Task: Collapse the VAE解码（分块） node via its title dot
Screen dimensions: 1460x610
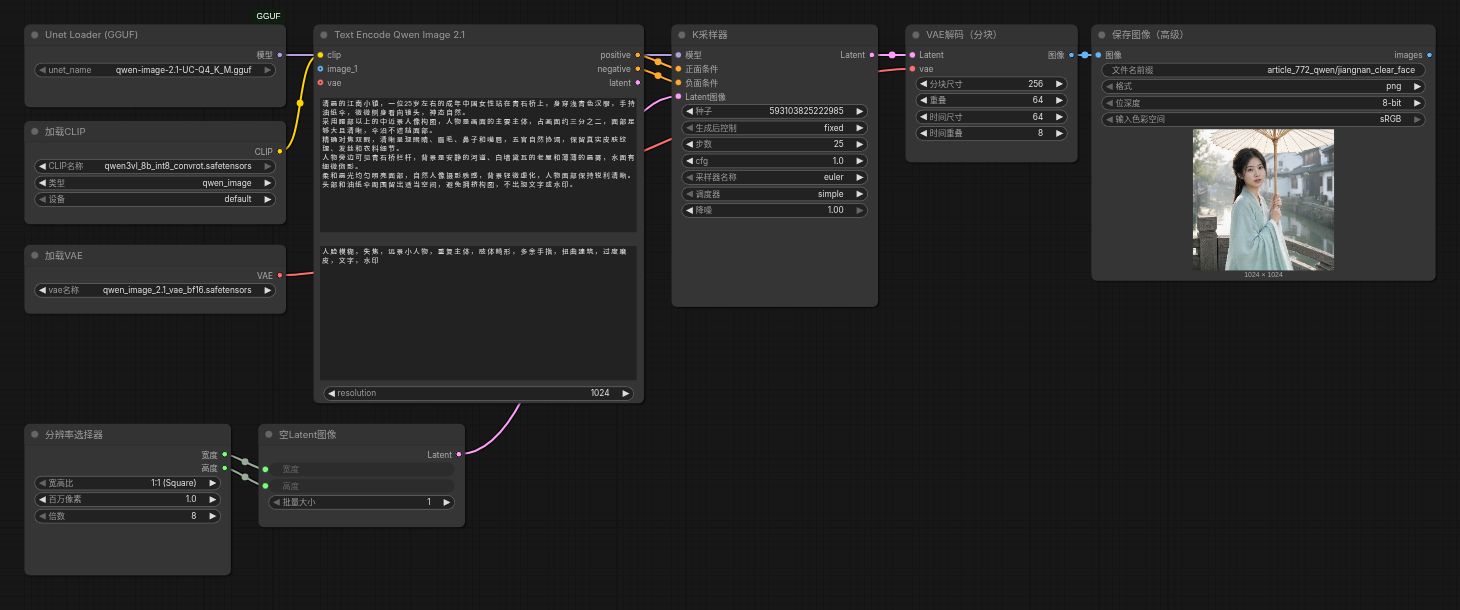Action: point(916,34)
